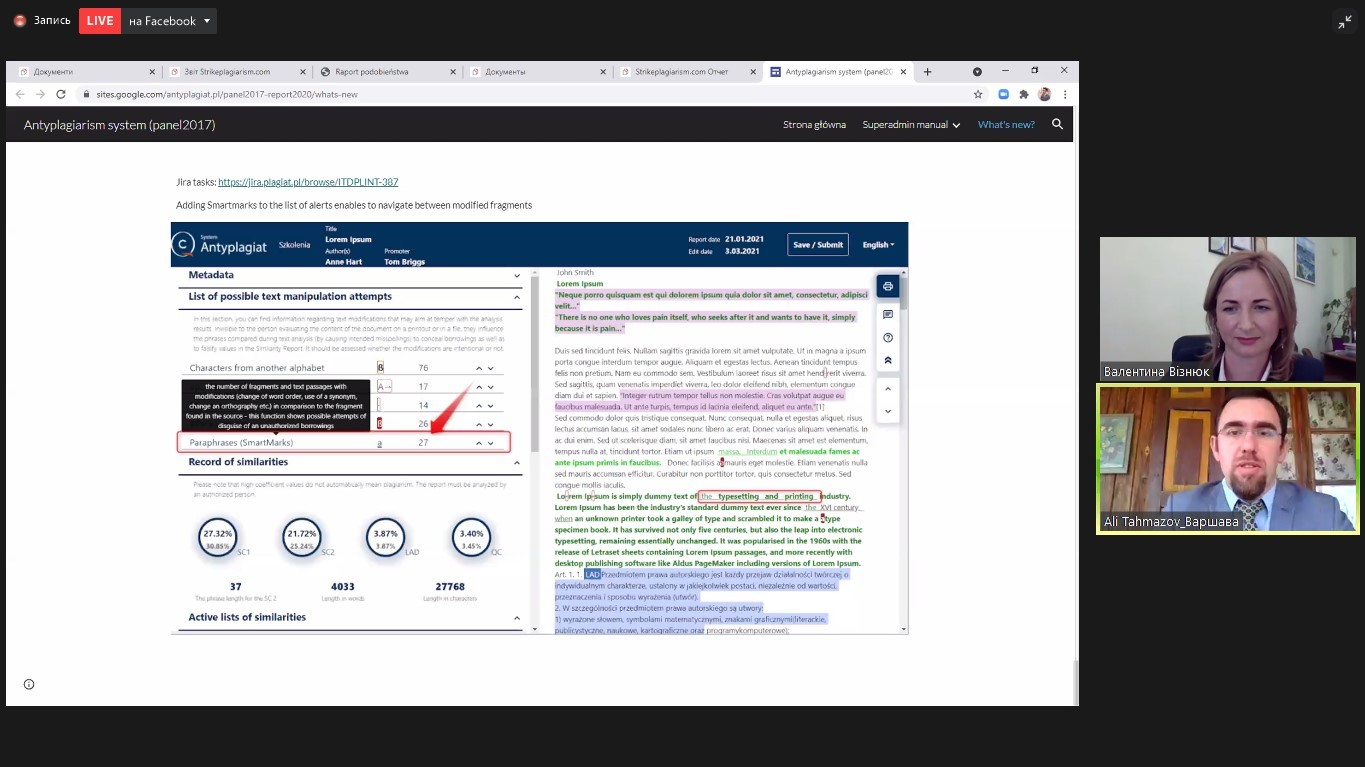Open What's new? menu item

pos(1006,125)
